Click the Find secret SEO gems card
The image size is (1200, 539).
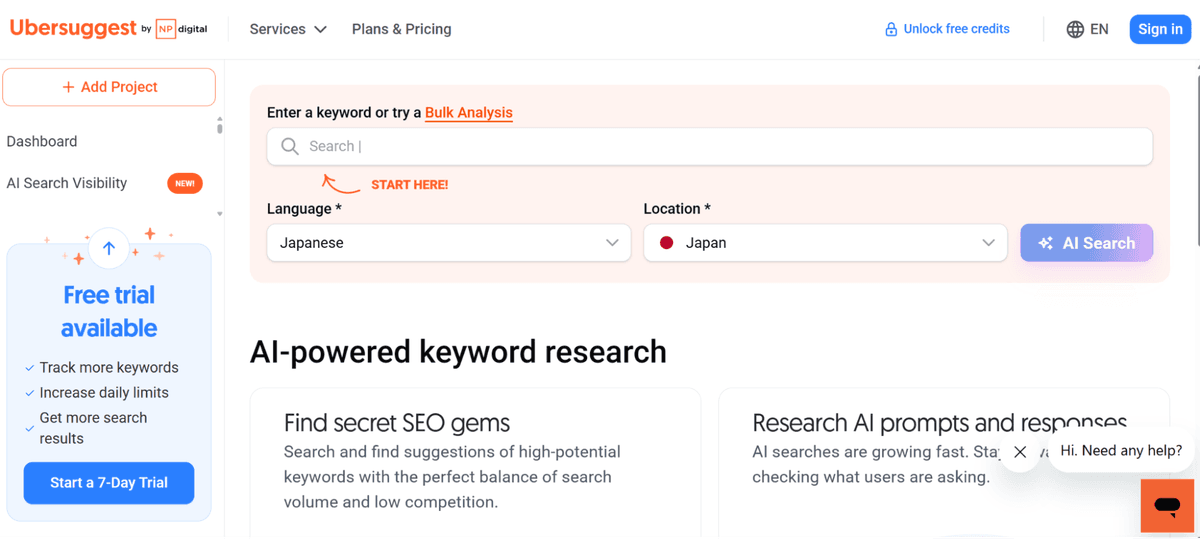(x=475, y=463)
